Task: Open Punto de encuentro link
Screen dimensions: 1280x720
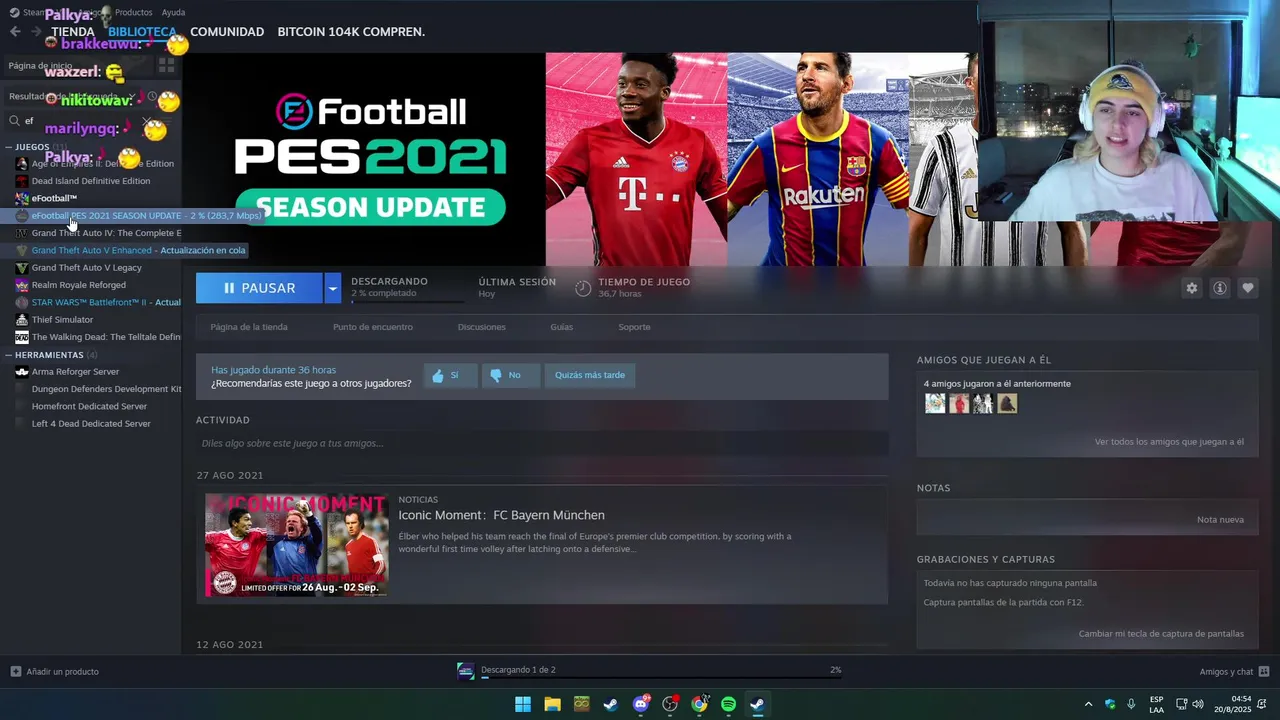Action: point(373,327)
